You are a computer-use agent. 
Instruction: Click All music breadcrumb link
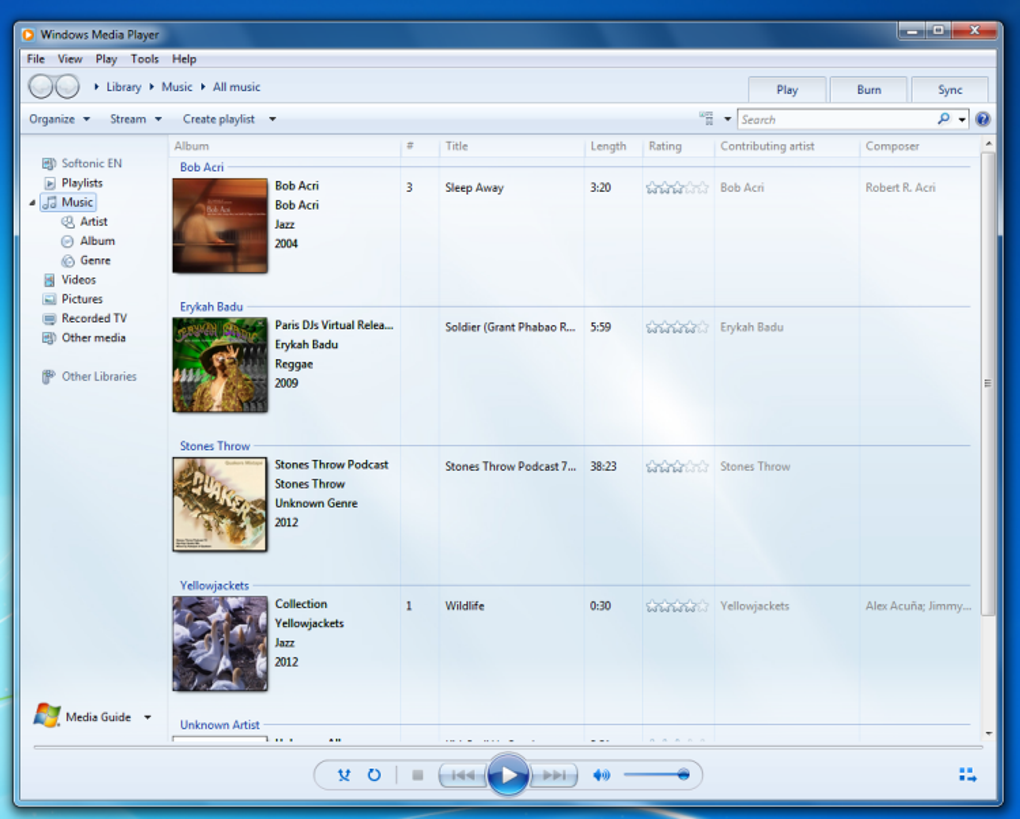coord(236,87)
